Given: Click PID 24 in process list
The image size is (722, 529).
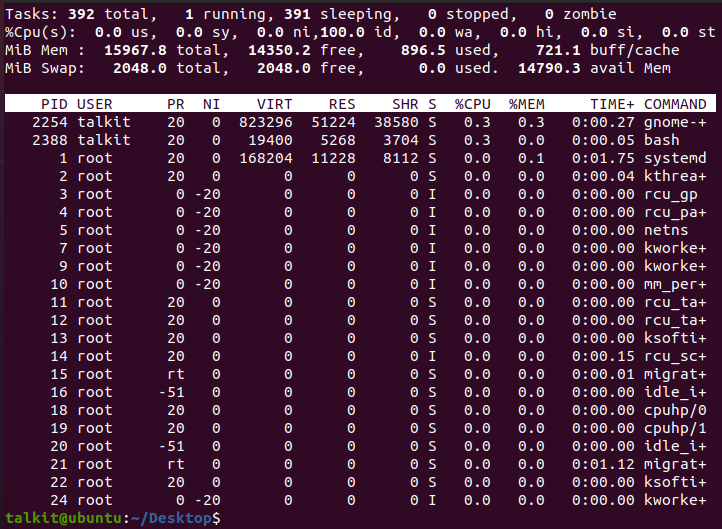Looking at the screenshot, I should click(59, 500).
